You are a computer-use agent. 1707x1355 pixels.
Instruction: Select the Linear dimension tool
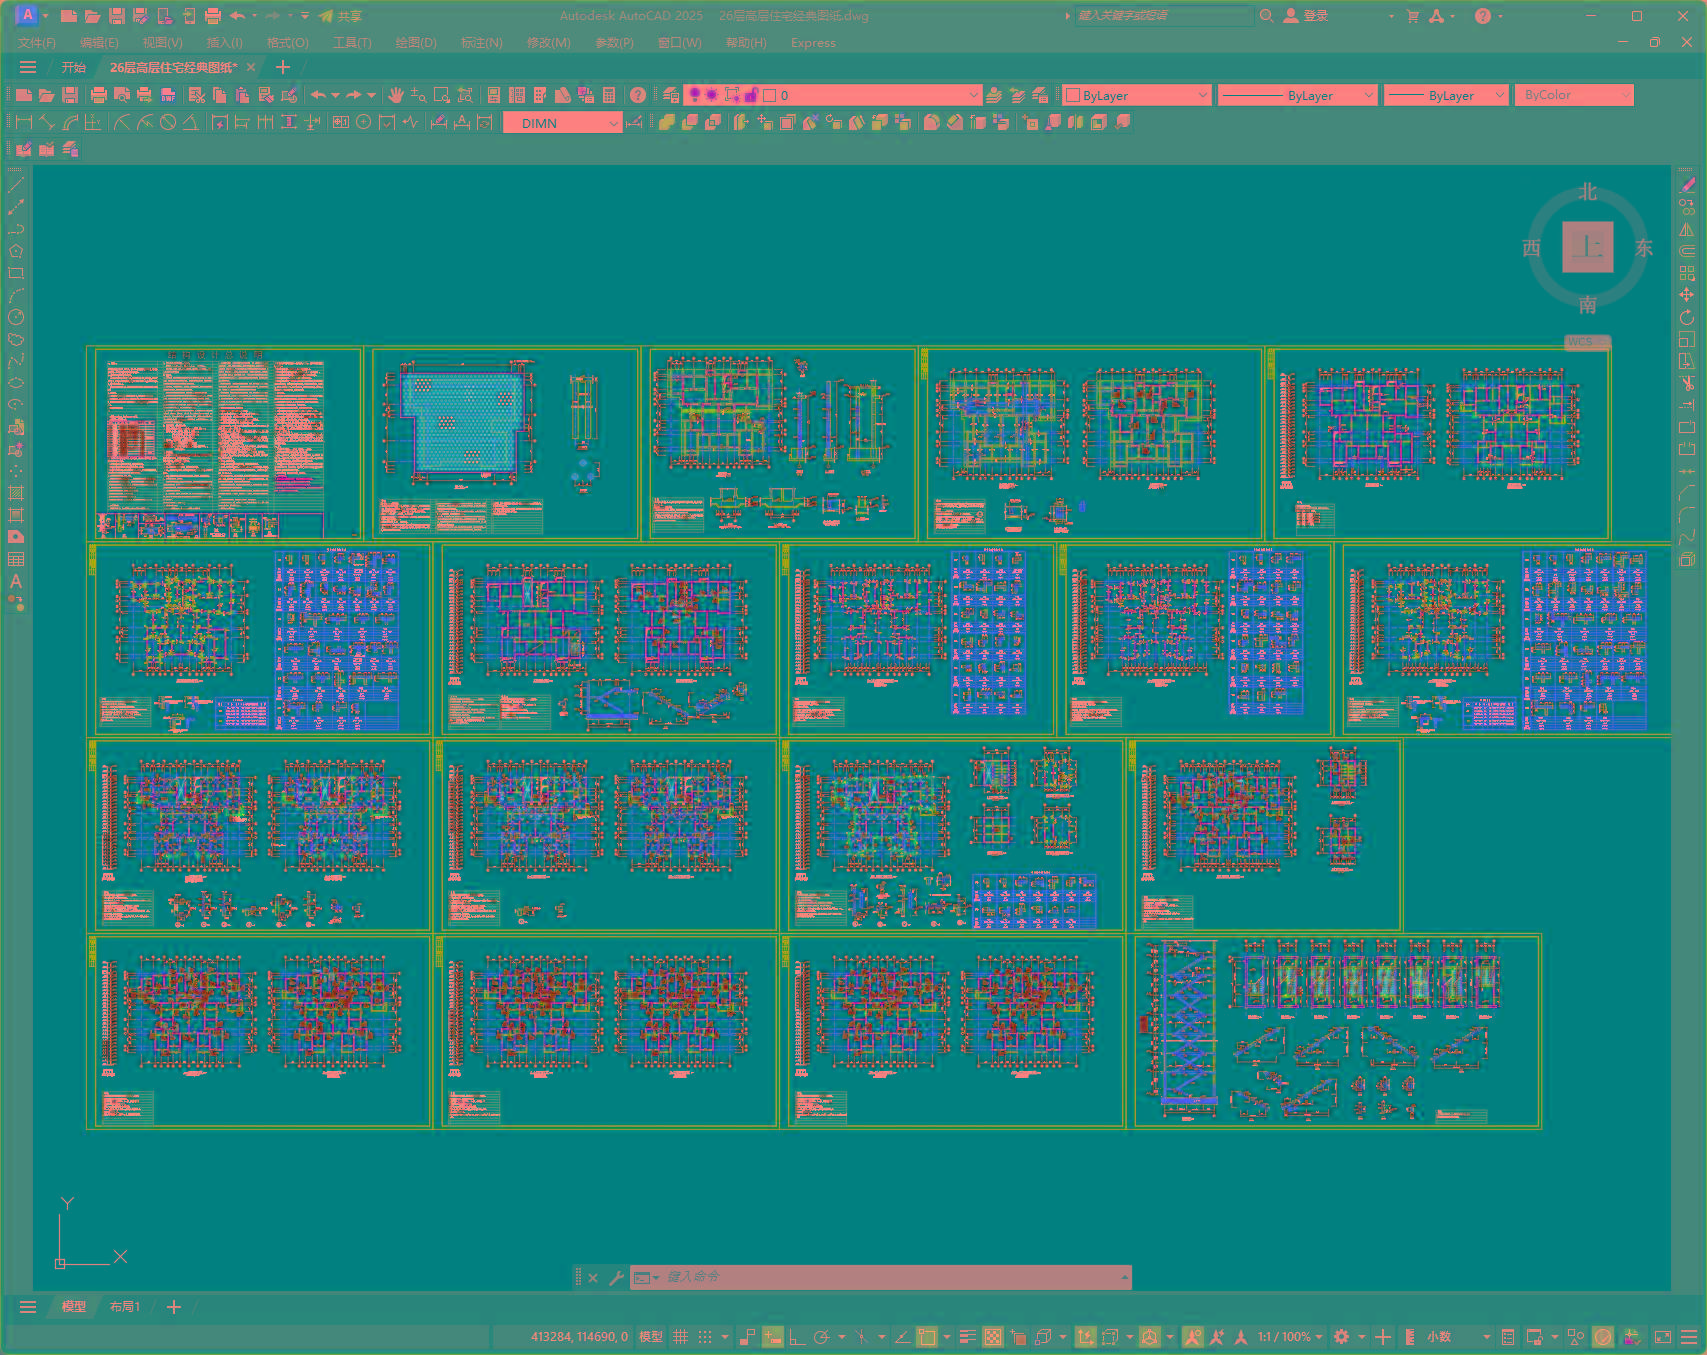(24, 122)
